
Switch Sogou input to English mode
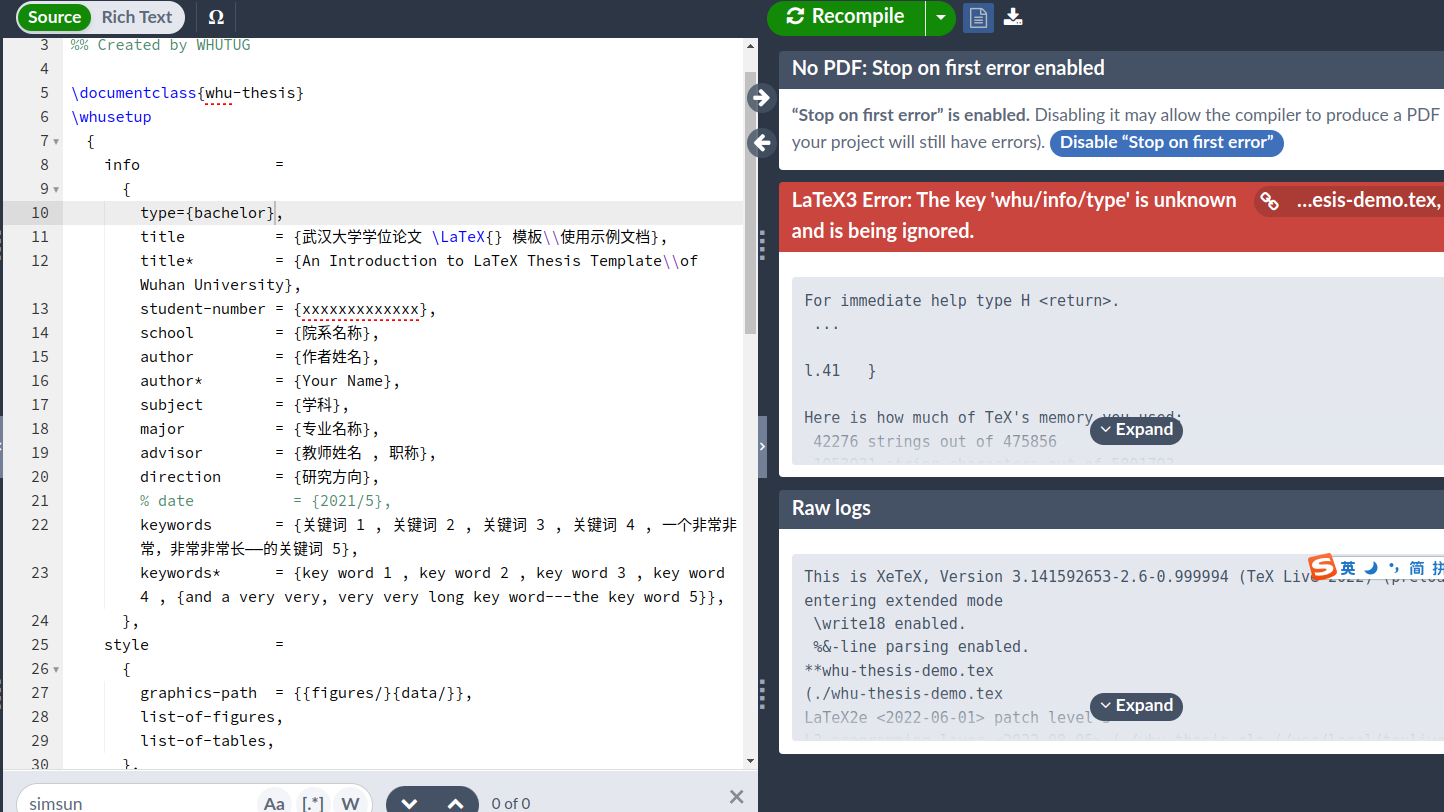pyautogui.click(x=1346, y=568)
